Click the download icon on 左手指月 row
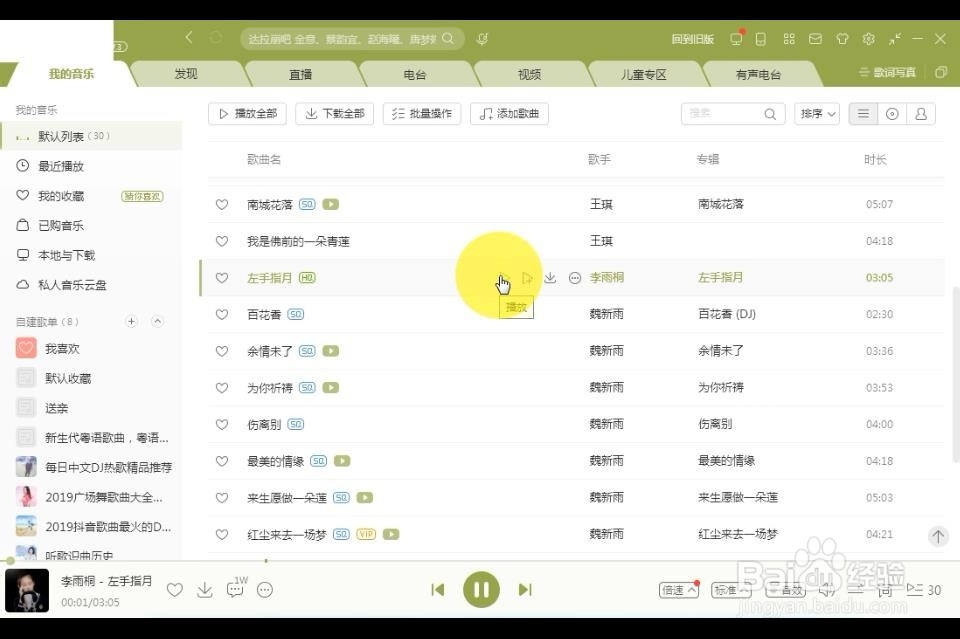 click(x=550, y=278)
